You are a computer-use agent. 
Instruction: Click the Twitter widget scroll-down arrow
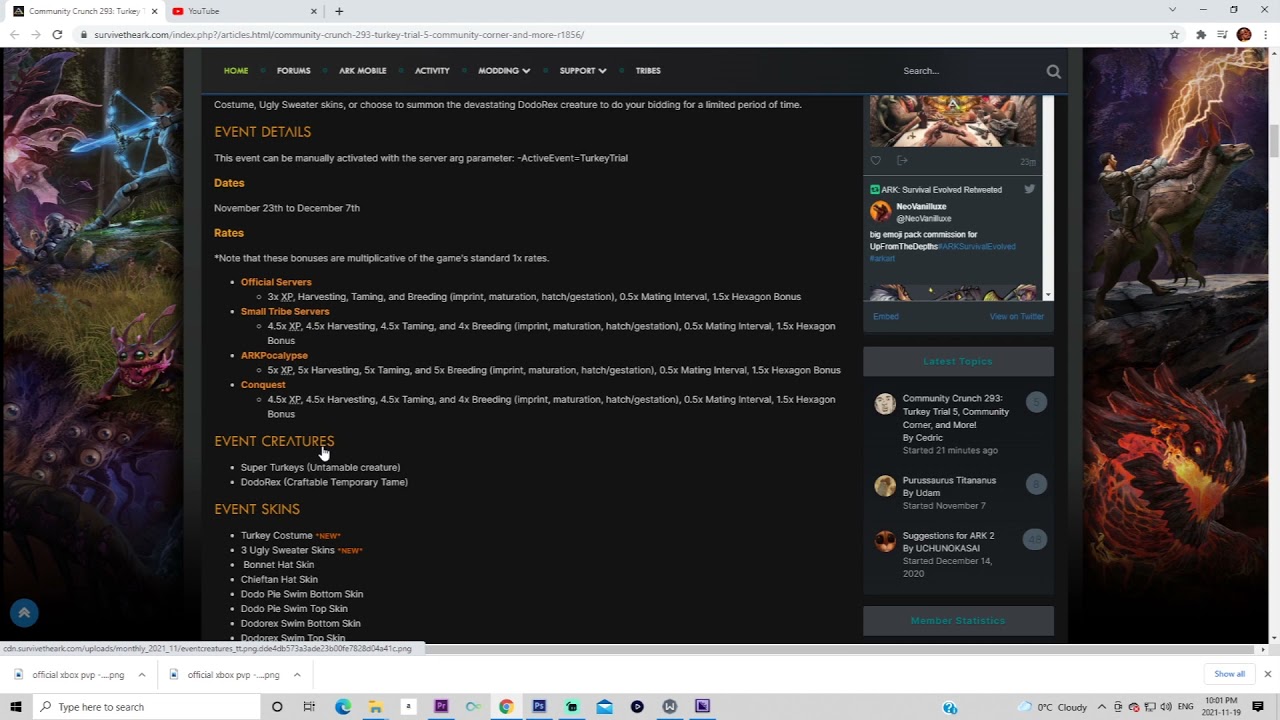(1048, 295)
